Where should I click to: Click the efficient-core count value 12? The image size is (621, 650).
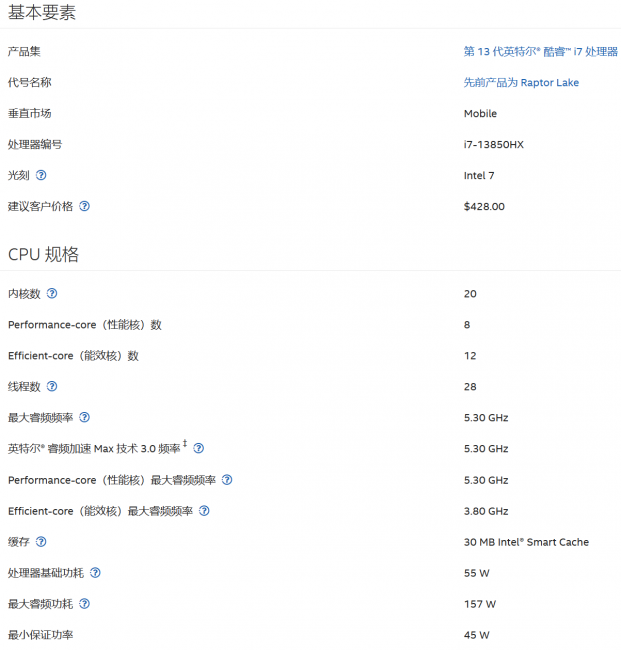point(470,356)
